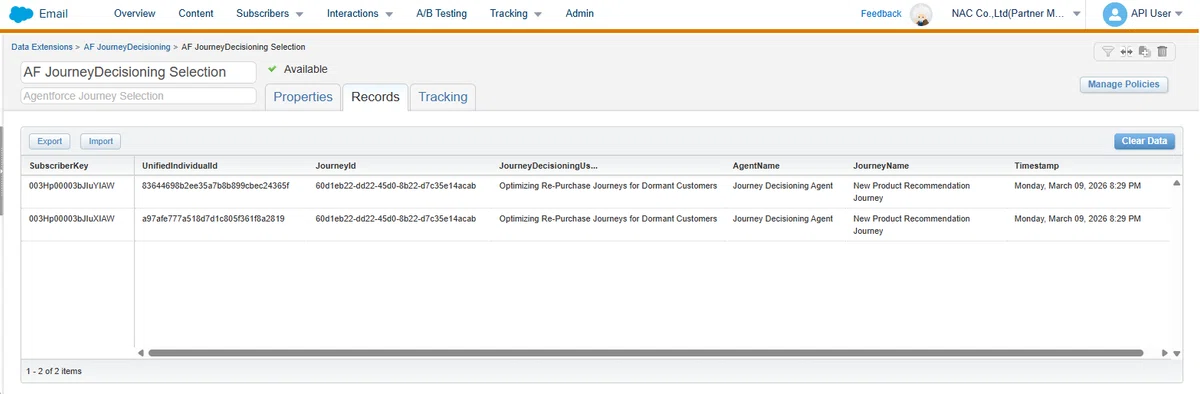The image size is (1200, 394).
Task: Switch to the Properties tab
Action: 303,97
